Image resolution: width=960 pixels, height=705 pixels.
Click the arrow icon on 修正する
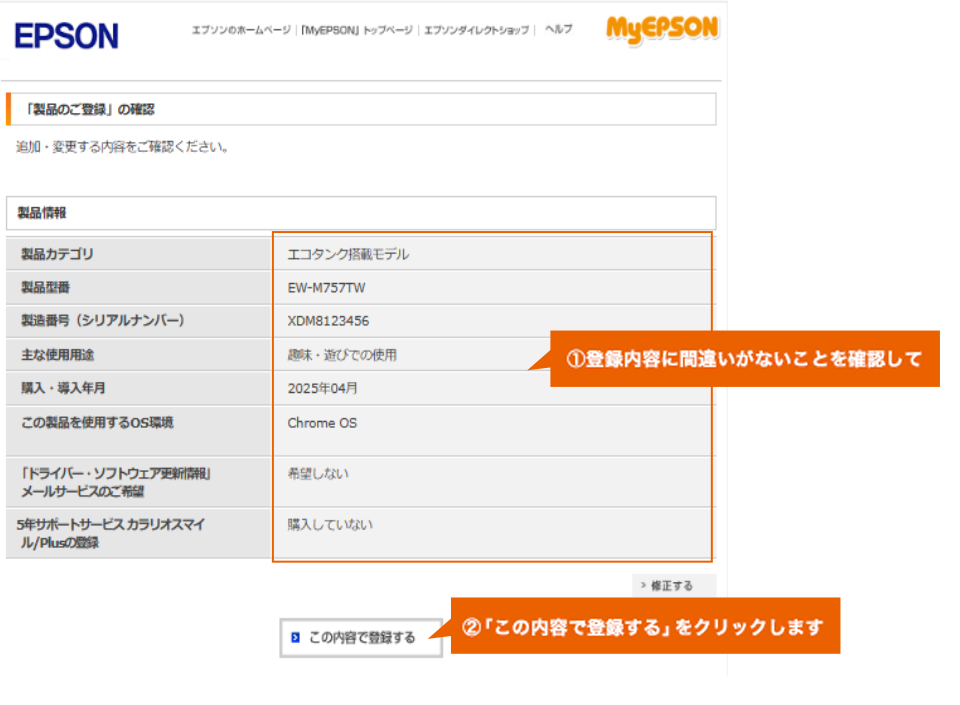pyautogui.click(x=643, y=586)
